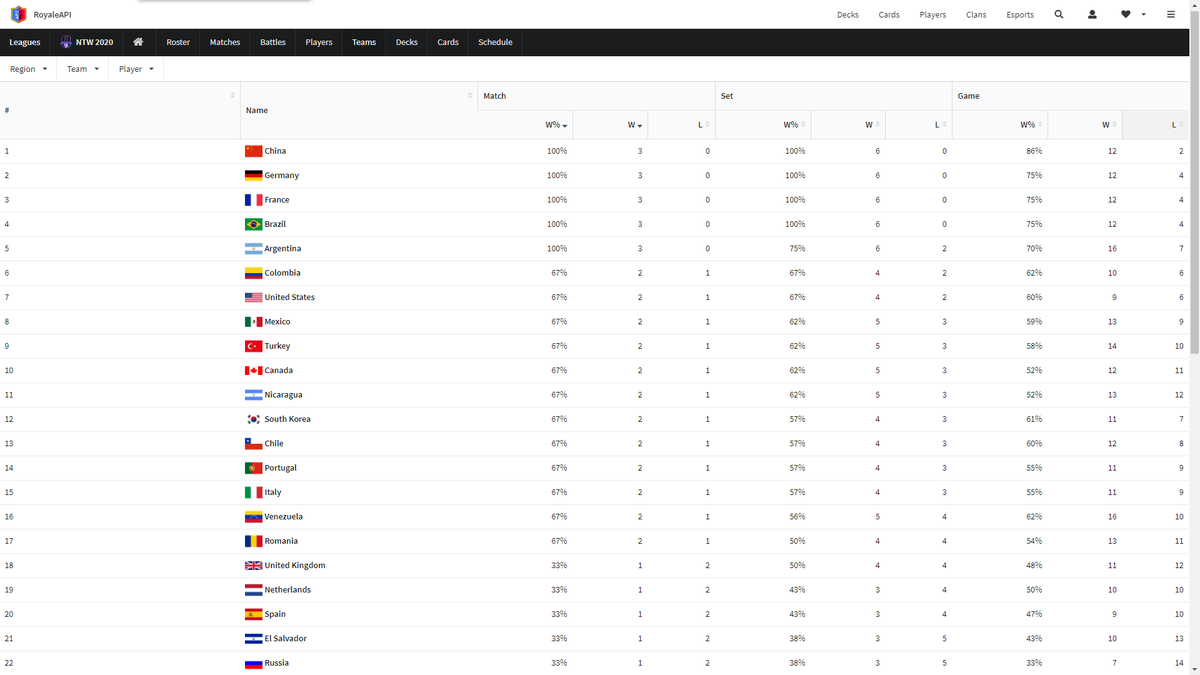
Task: Sort by Game L column
Action: point(1156,125)
